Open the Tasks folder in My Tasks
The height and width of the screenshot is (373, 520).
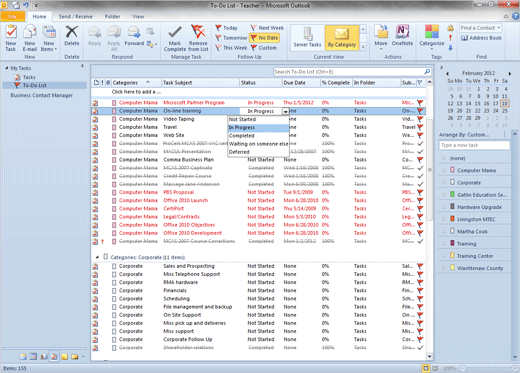tap(29, 77)
